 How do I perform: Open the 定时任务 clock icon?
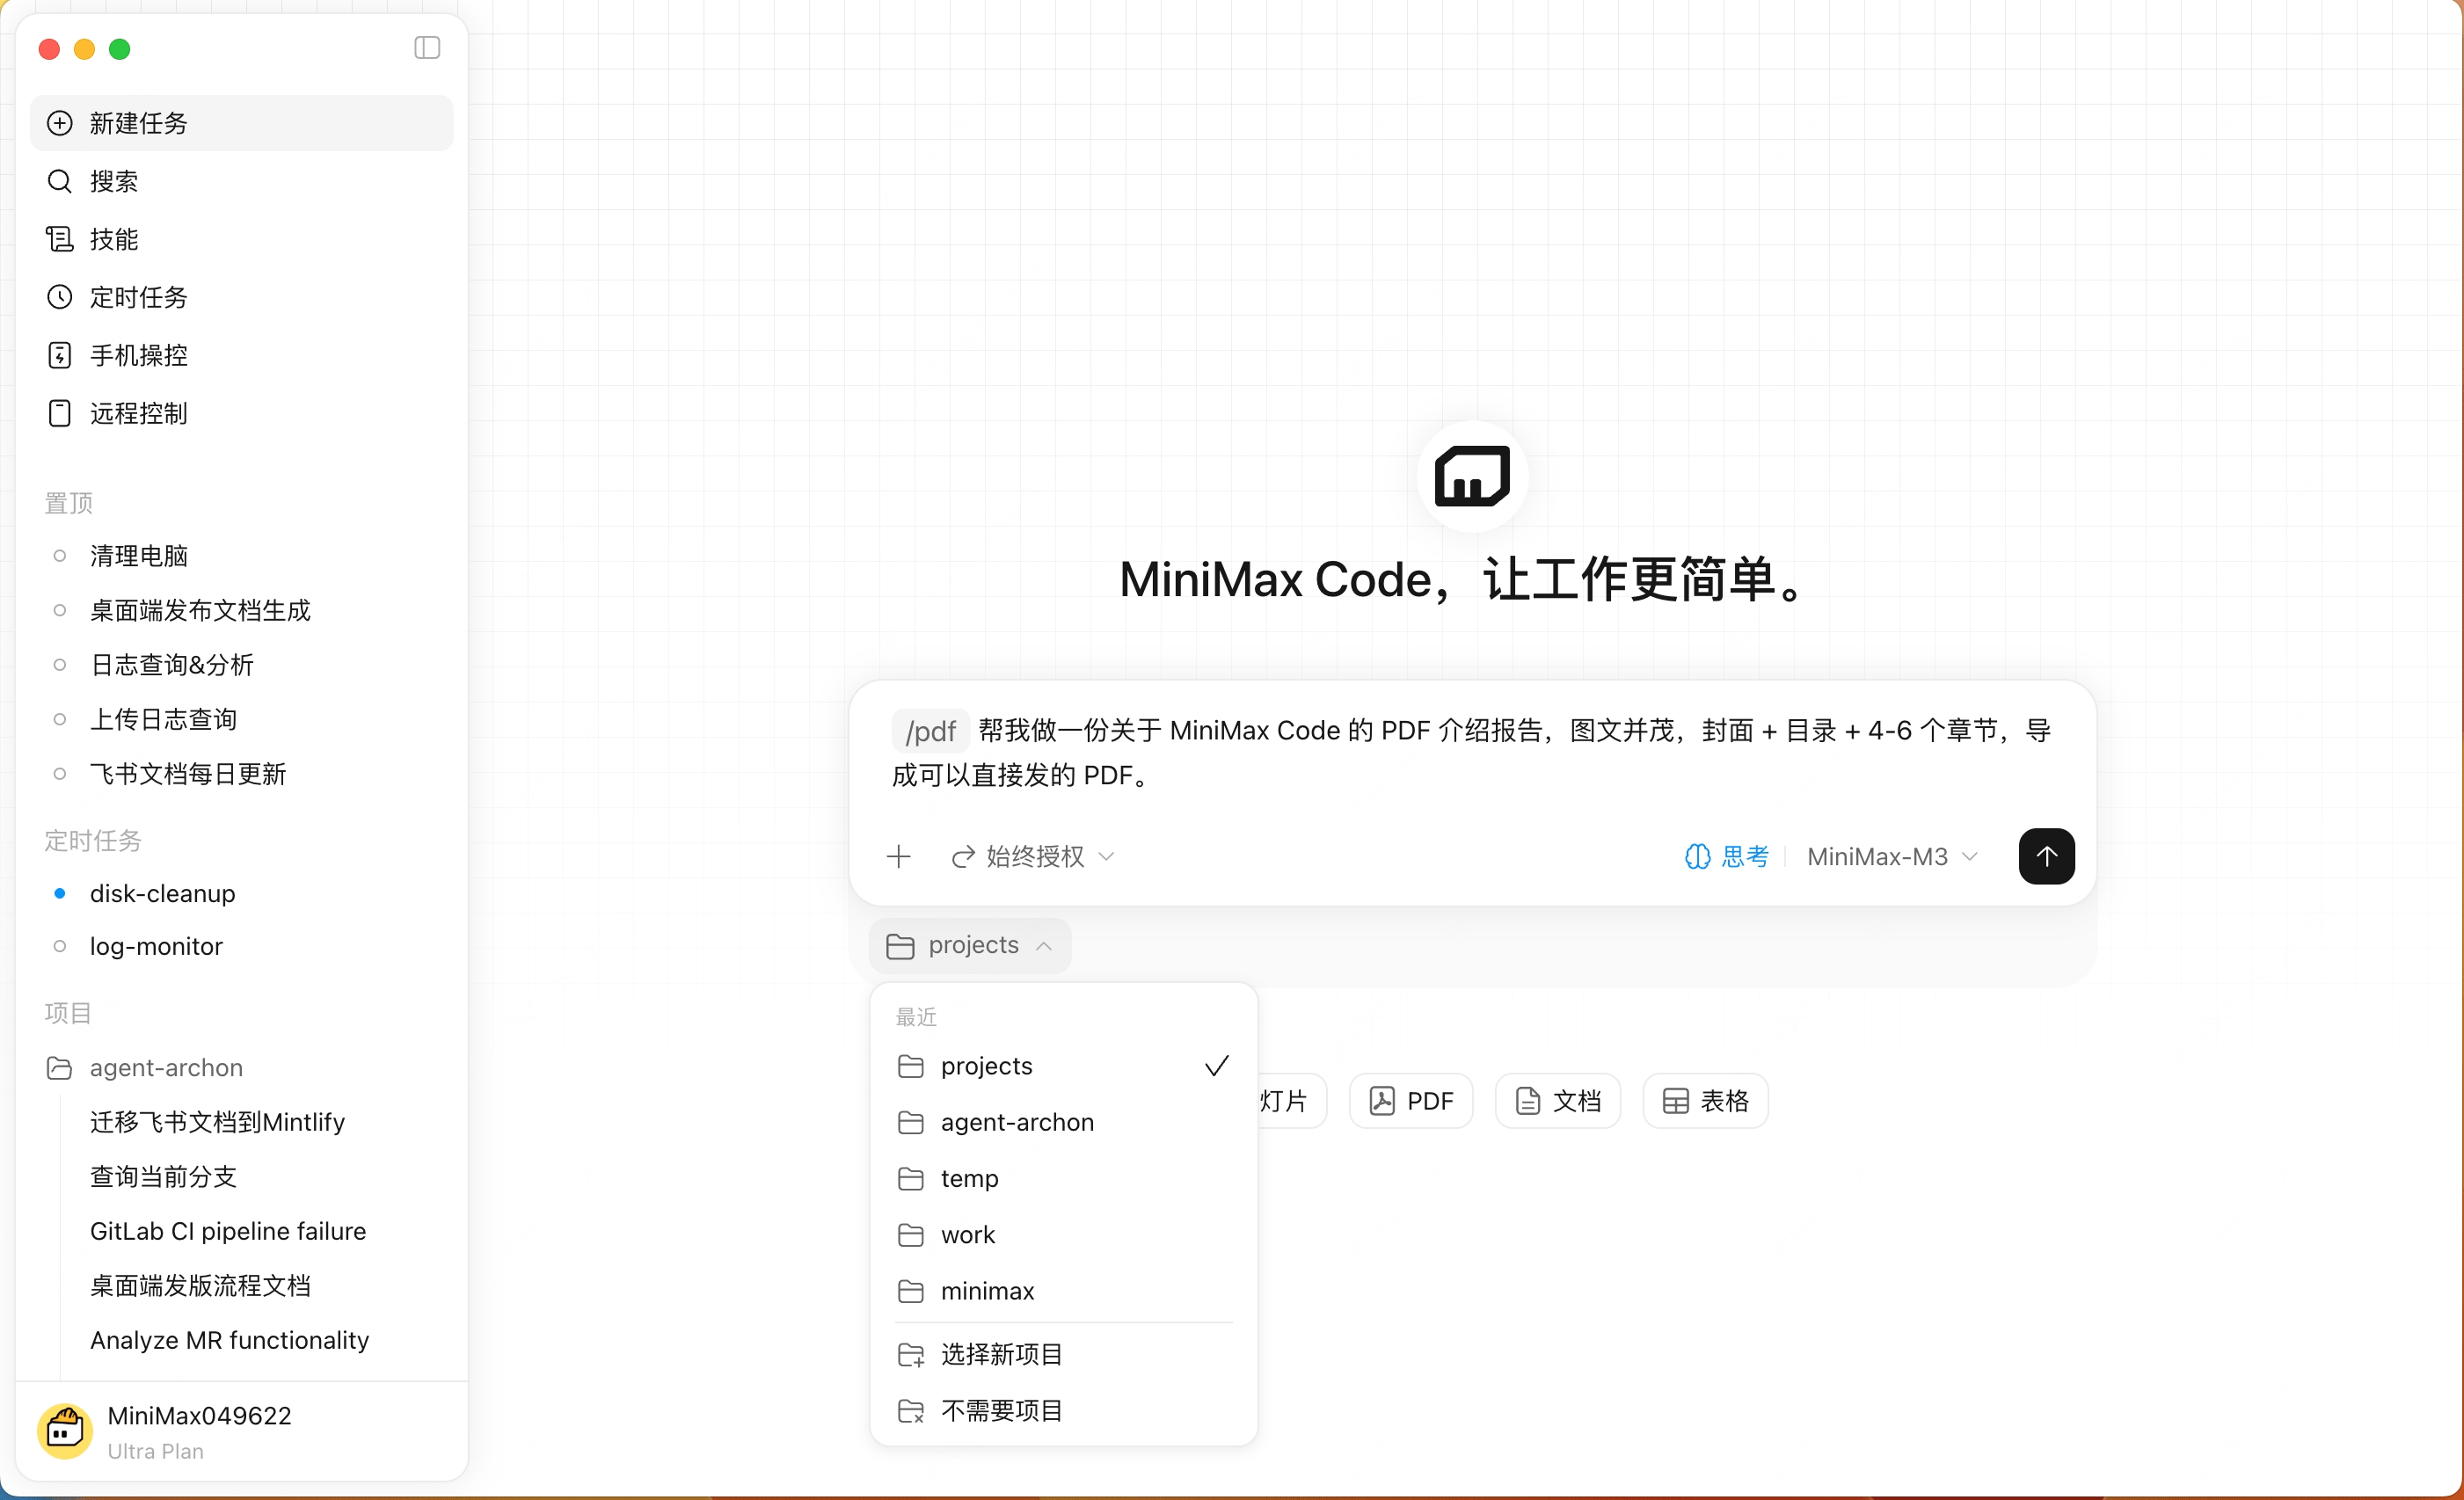tap(60, 297)
